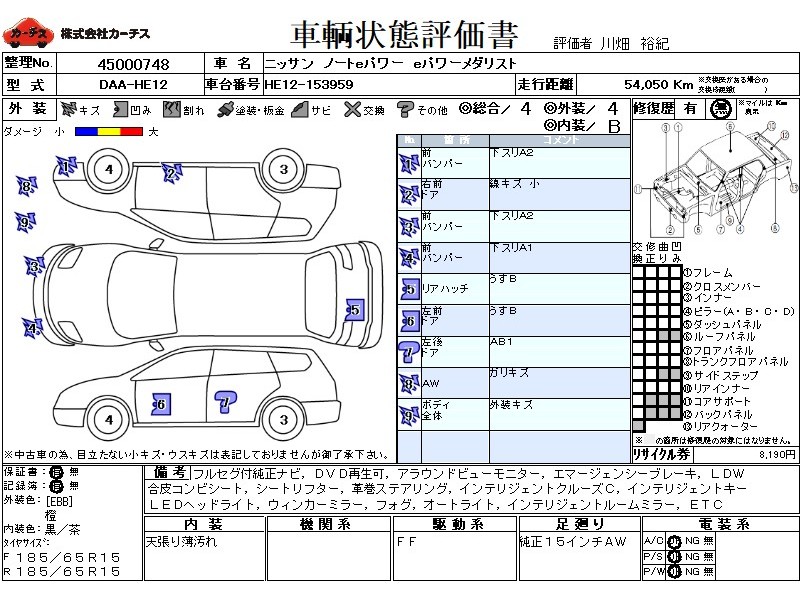Image resolution: width=800 pixels, height=600 pixels.
Task: Click the 割れ crack legend icon
Action: pyautogui.click(x=172, y=109)
